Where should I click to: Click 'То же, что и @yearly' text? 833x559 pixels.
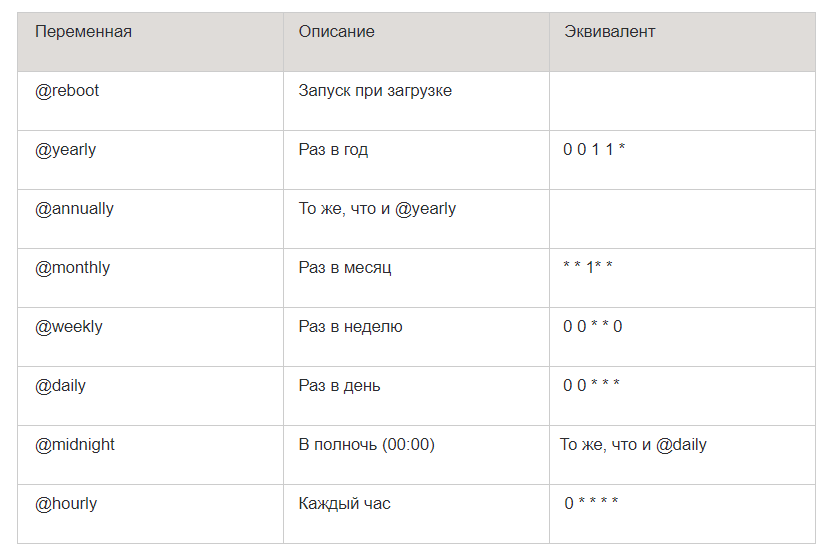pyautogui.click(x=377, y=209)
